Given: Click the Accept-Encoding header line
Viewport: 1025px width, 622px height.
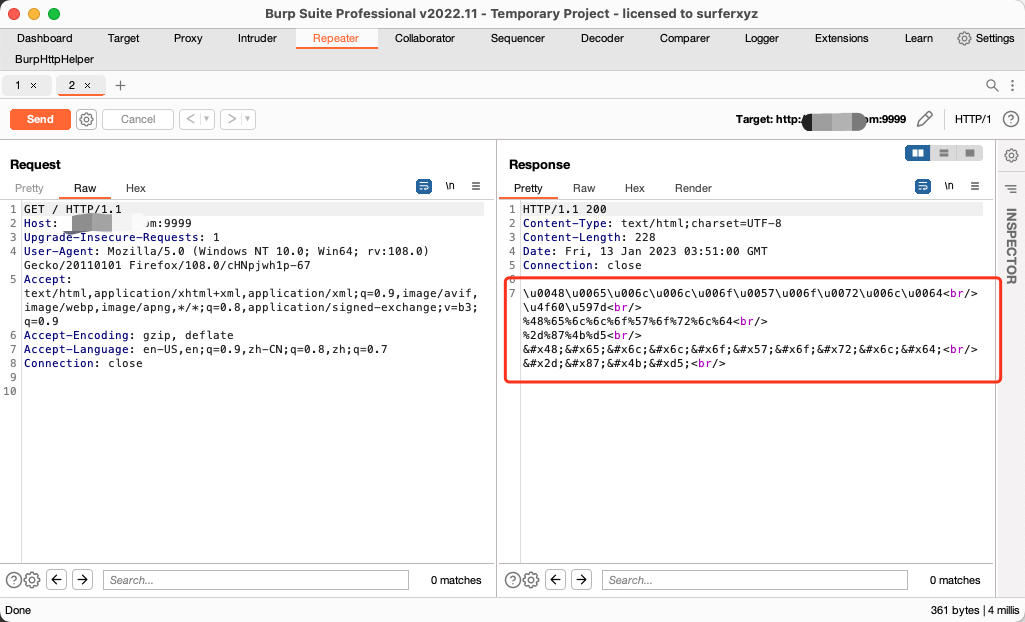Looking at the screenshot, I should pos(129,335).
